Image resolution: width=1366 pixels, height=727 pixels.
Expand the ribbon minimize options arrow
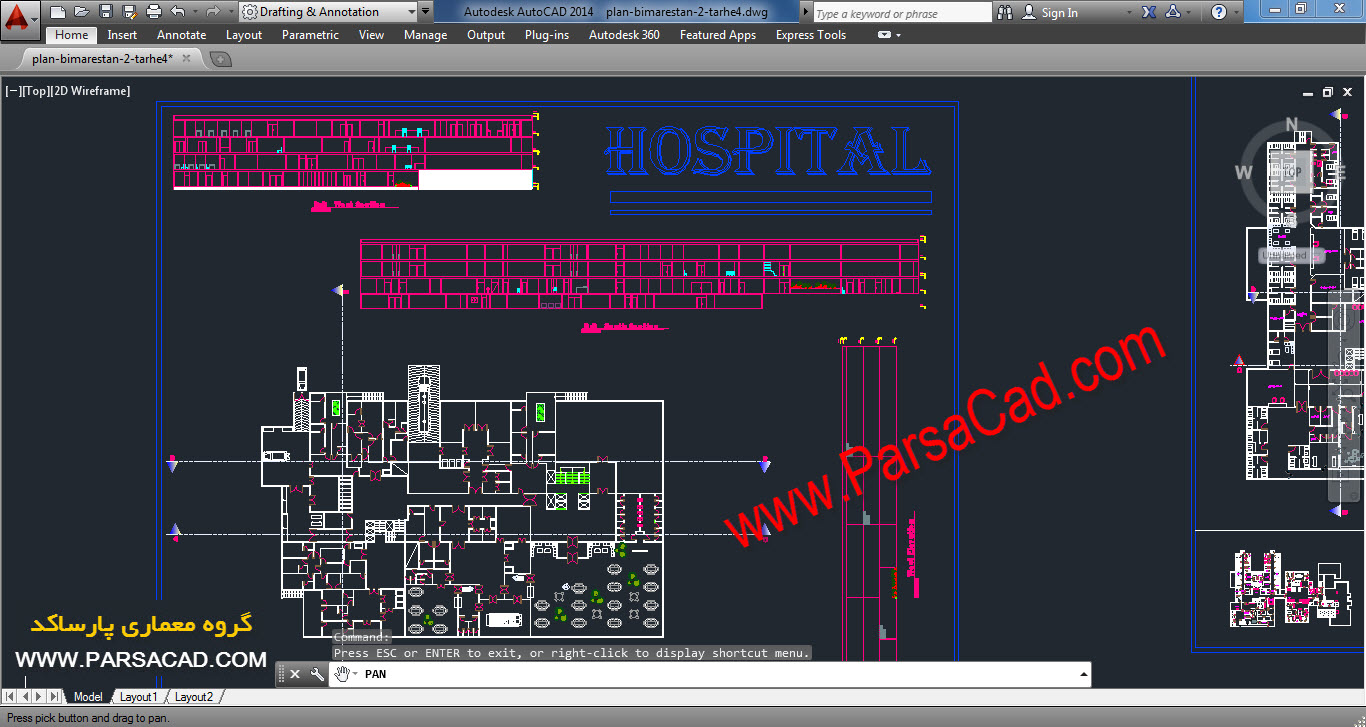898,35
